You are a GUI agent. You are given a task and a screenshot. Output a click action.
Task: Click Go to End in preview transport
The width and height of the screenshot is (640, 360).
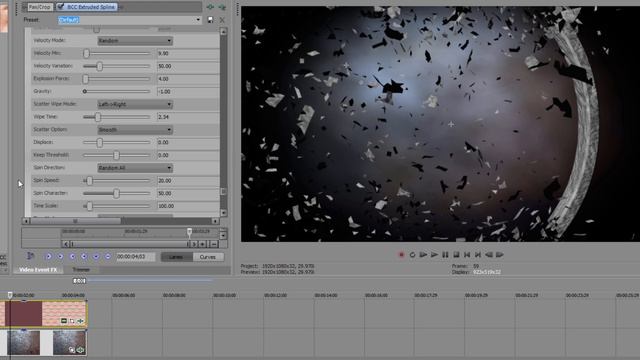pyautogui.click(x=478, y=255)
